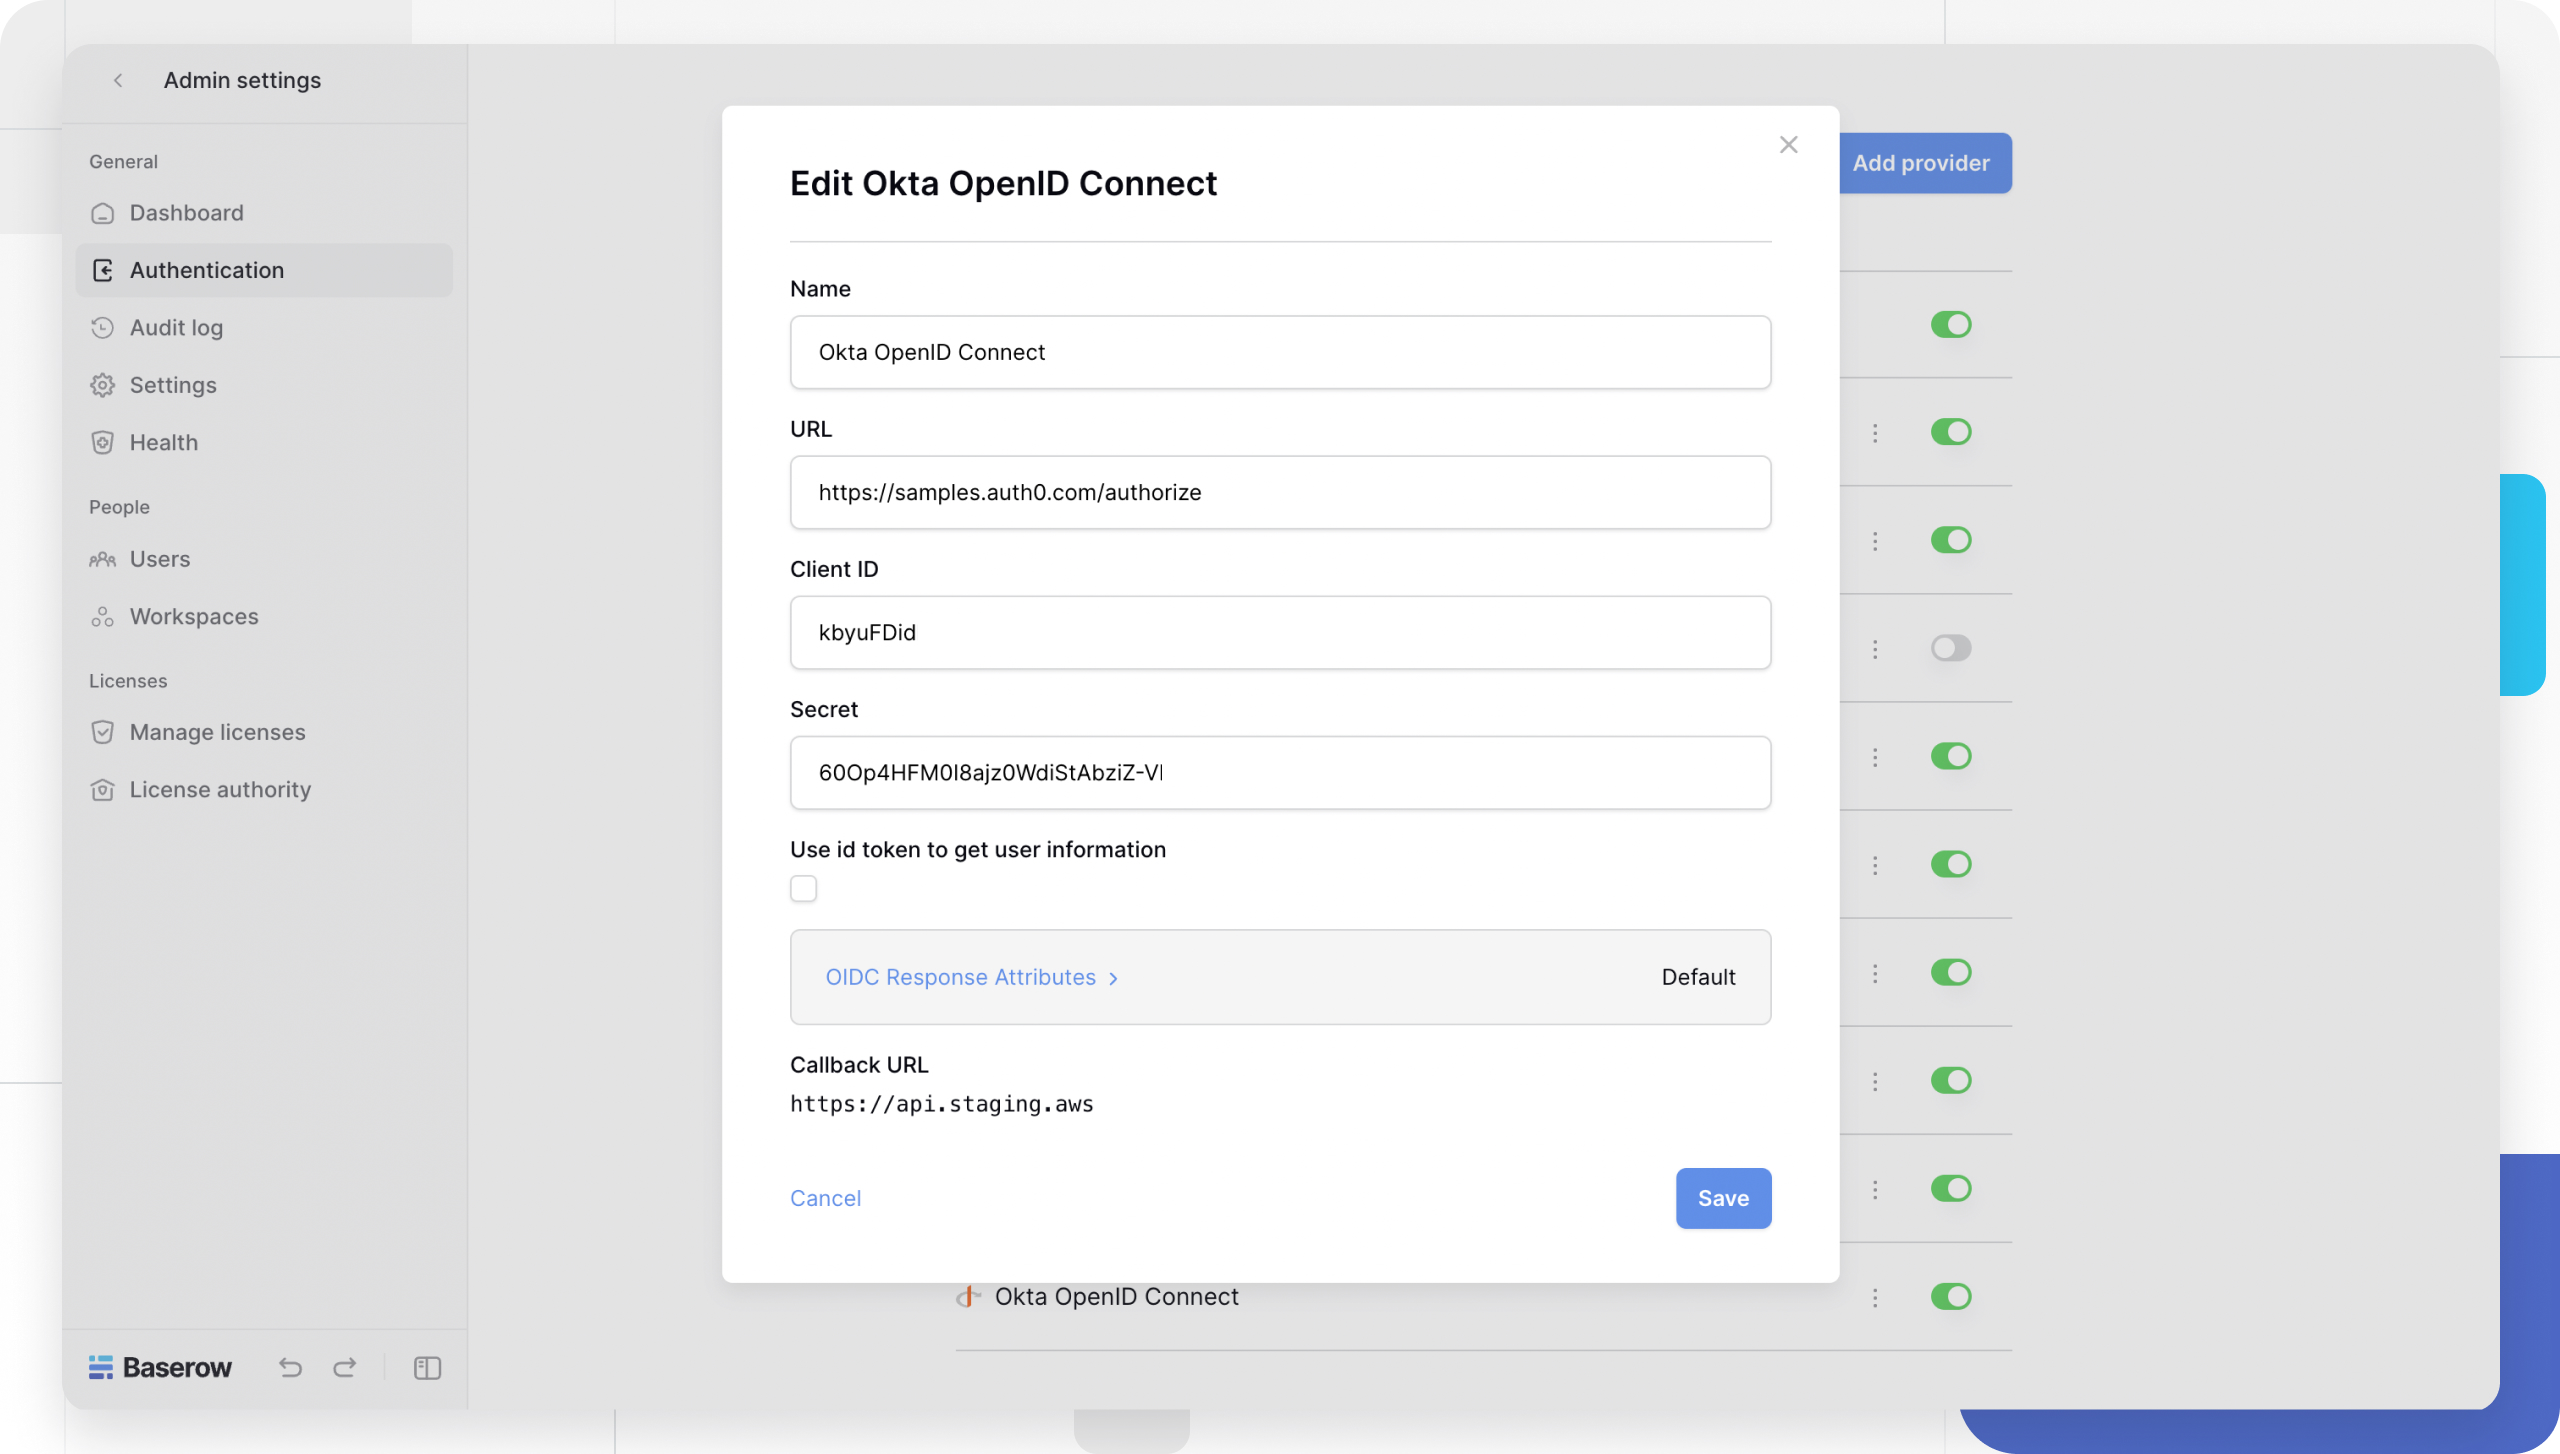Image resolution: width=2560 pixels, height=1454 pixels.
Task: Open the Settings section in sidebar
Action: (x=172, y=385)
